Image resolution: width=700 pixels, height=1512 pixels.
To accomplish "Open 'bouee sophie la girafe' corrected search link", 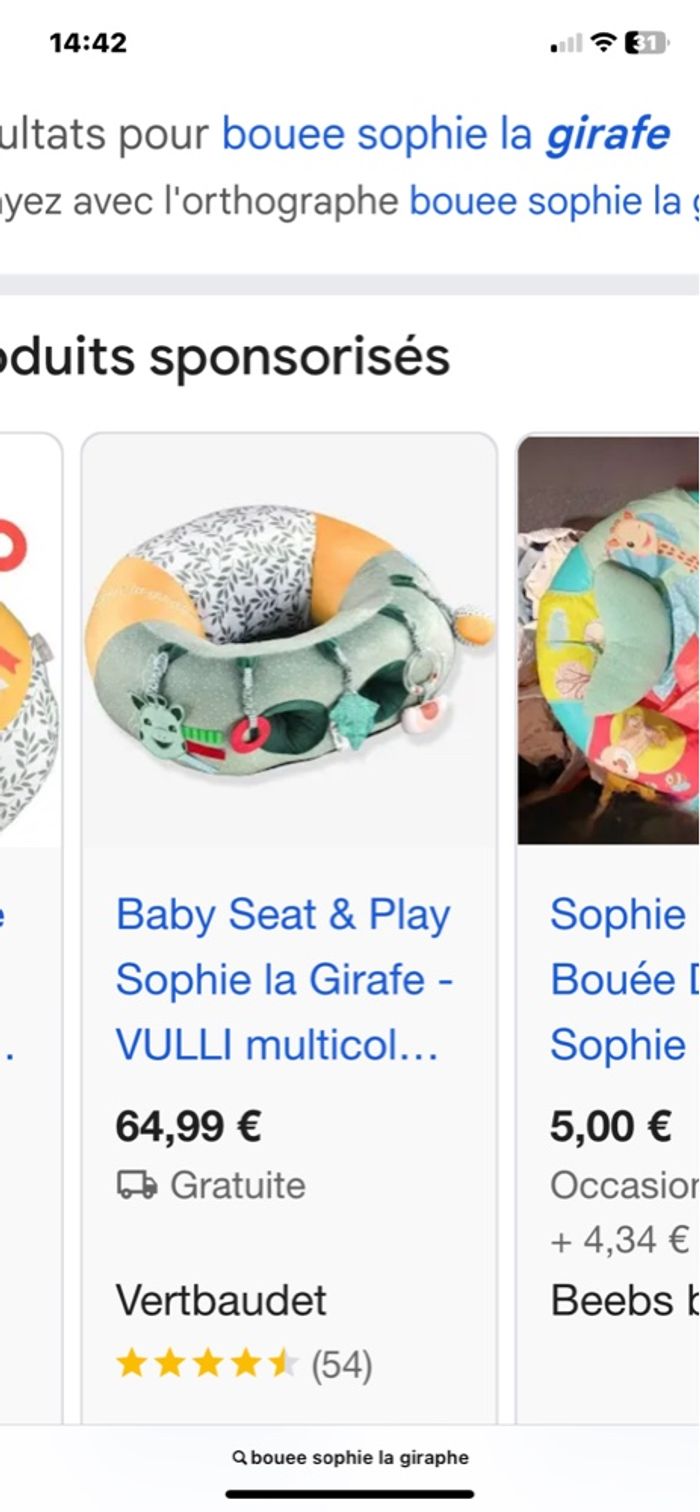I will click(446, 134).
